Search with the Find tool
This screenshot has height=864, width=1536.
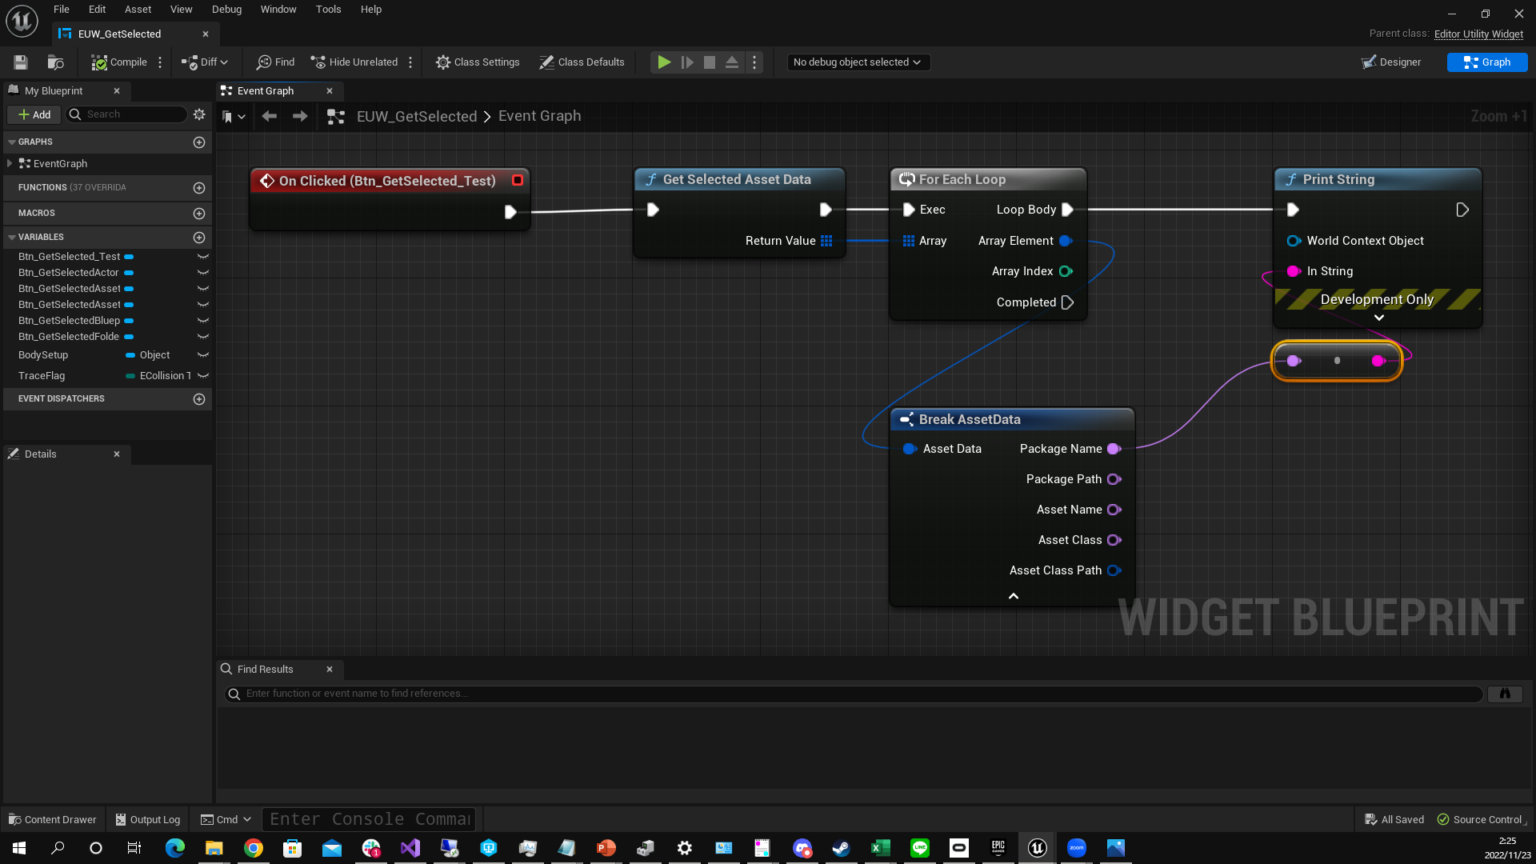(274, 61)
